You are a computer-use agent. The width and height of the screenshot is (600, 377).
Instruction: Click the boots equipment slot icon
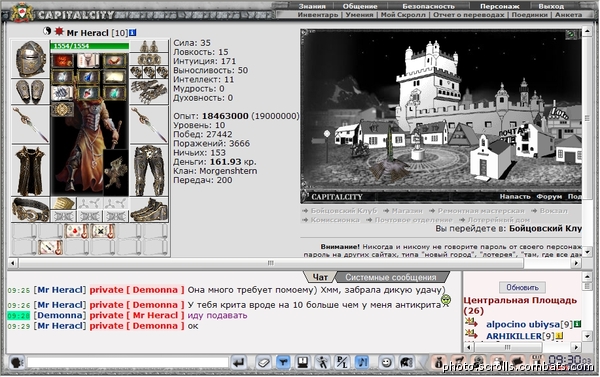(149, 210)
